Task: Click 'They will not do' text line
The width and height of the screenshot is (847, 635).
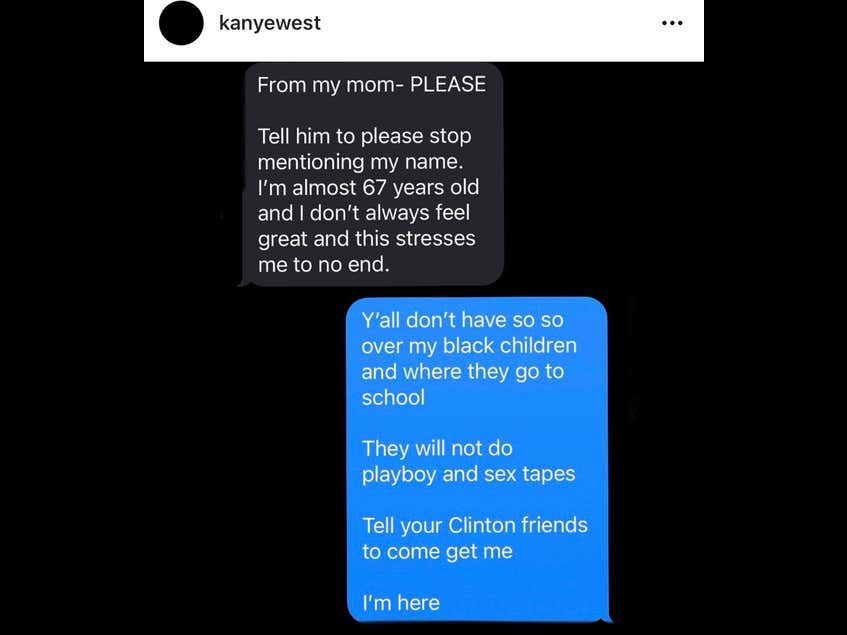Action: (x=437, y=449)
